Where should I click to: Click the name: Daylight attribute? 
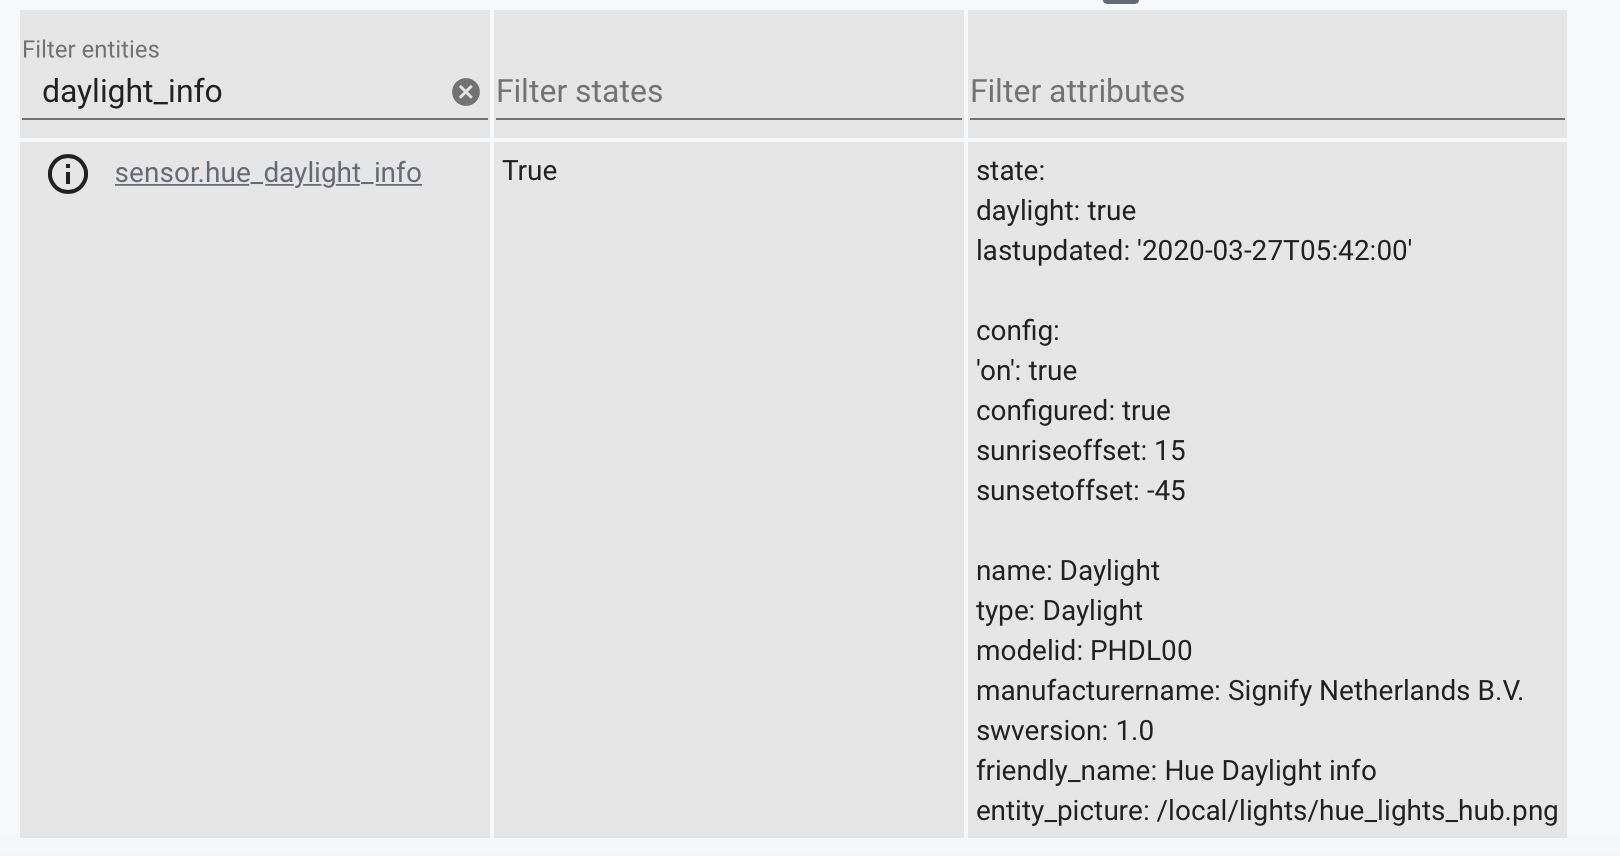(1067, 571)
